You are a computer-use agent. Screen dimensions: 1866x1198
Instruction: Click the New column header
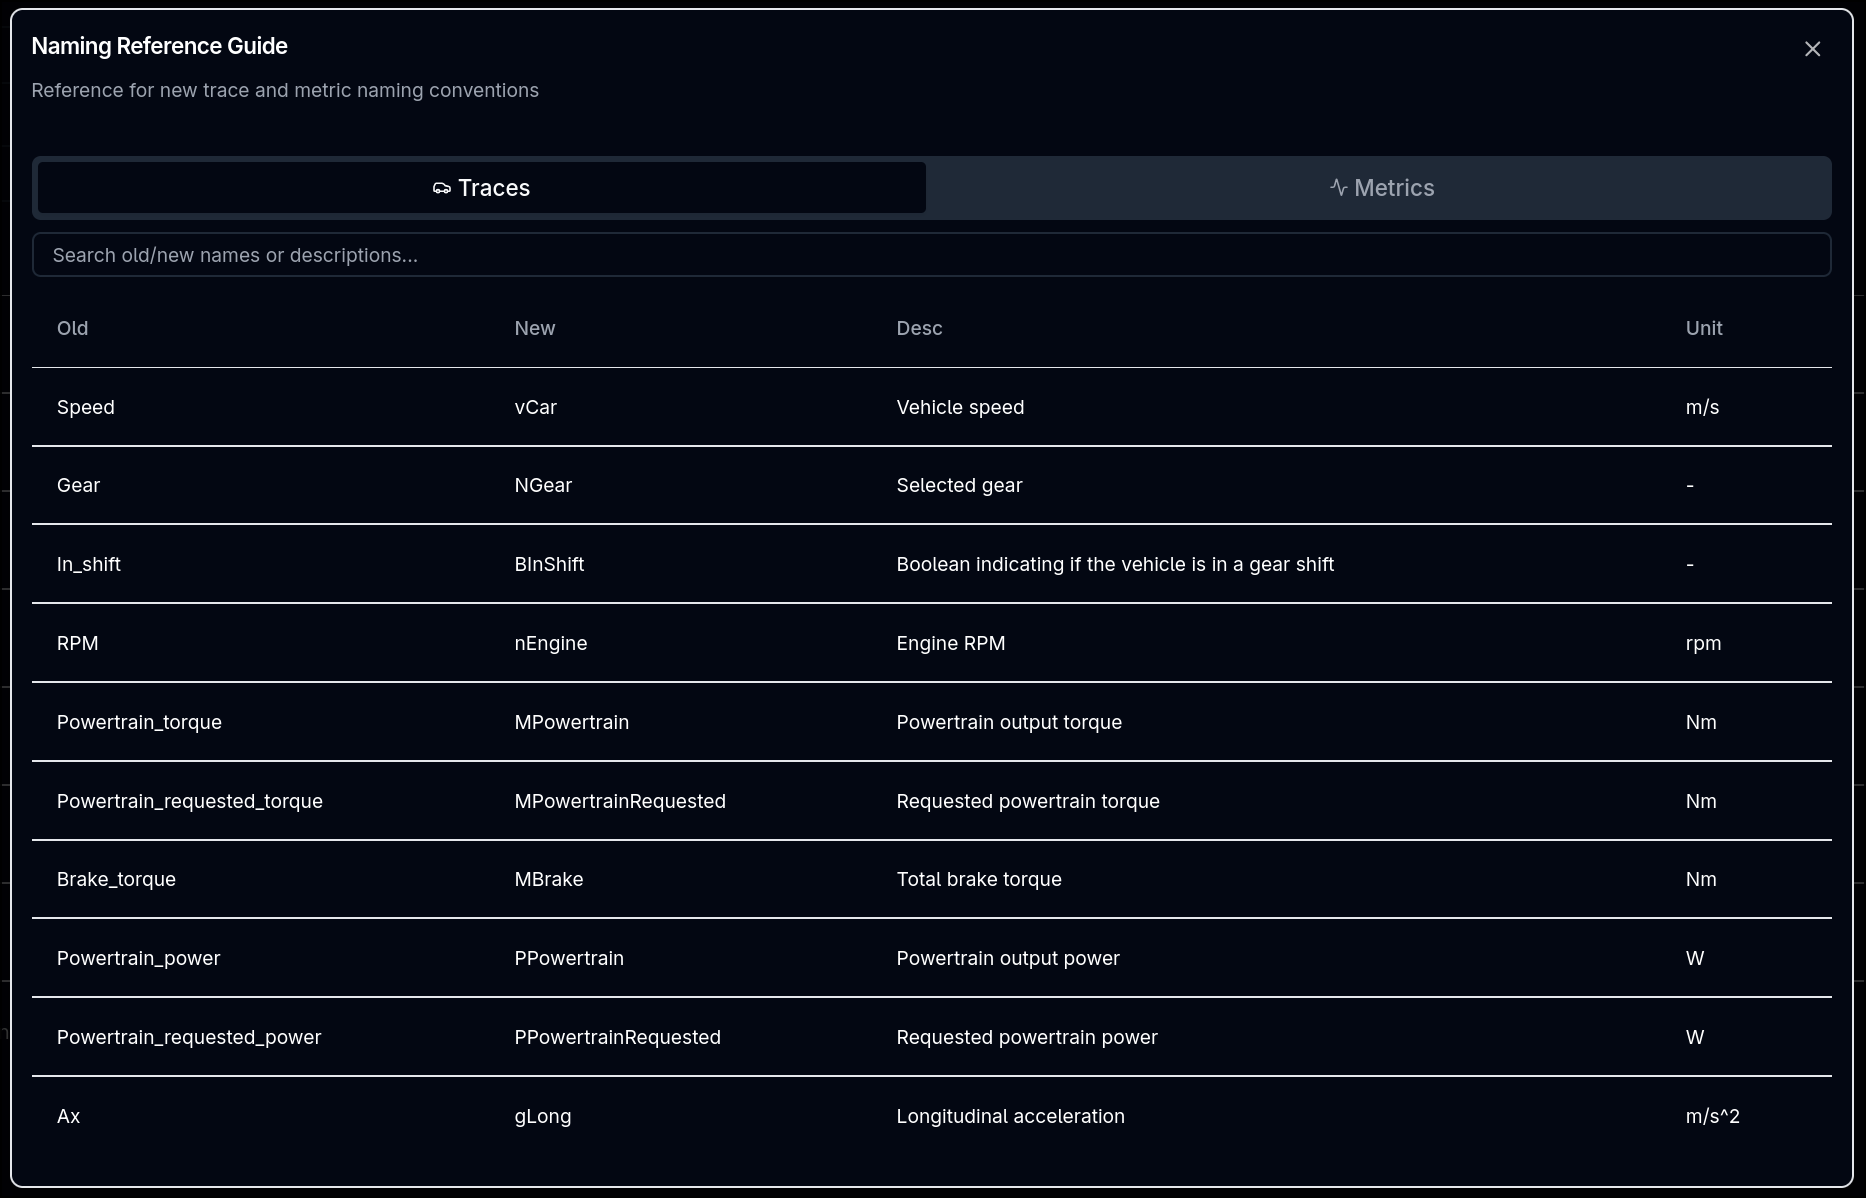(x=535, y=328)
